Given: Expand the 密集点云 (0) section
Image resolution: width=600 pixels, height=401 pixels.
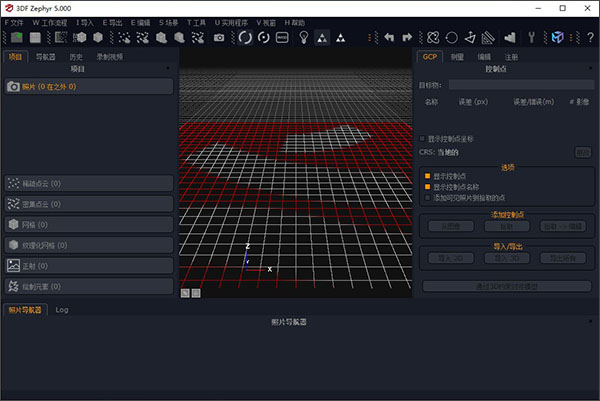Looking at the screenshot, I should (x=89, y=204).
